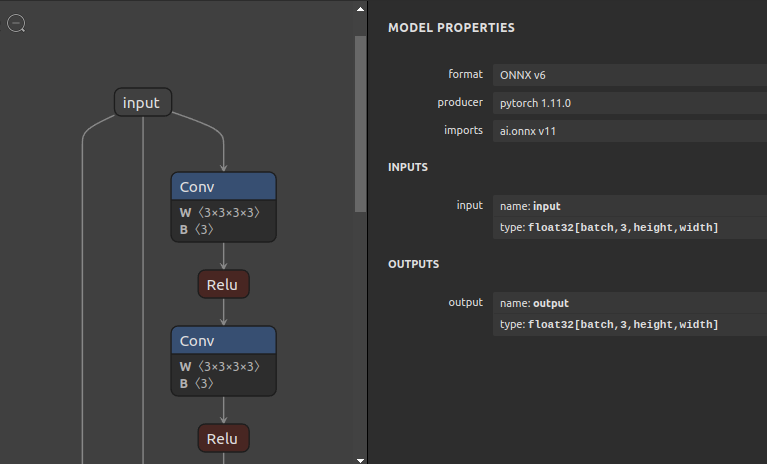Click the 'name: input' field under Inputs
Screen dimensions: 767x464
point(630,206)
